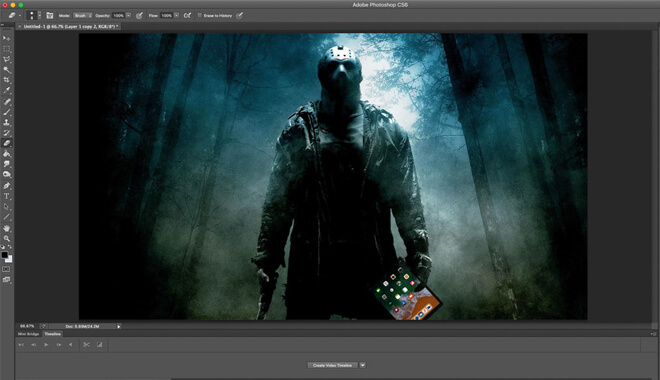
Task: Enable the Erase to History checkbox
Action: tap(200, 16)
